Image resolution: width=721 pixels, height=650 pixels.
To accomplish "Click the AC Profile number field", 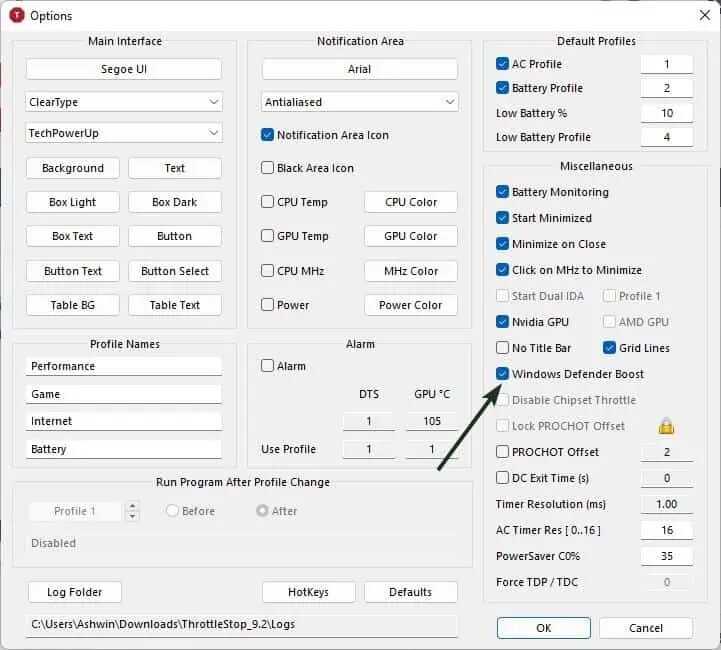I will (666, 64).
